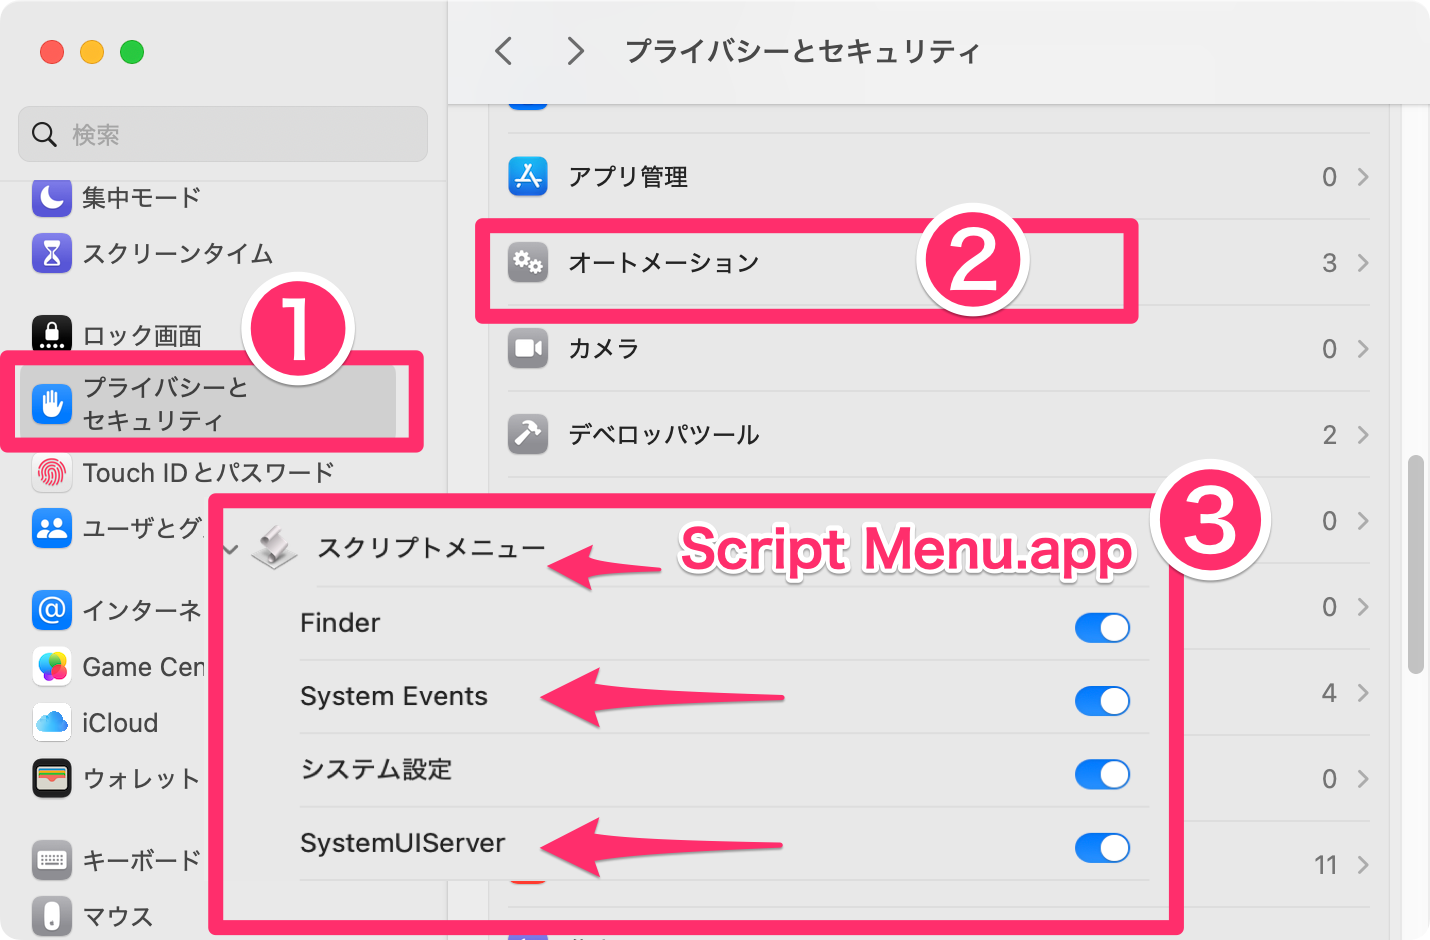Disable システム設定 automation switch
This screenshot has width=1430, height=940.
click(x=1102, y=774)
